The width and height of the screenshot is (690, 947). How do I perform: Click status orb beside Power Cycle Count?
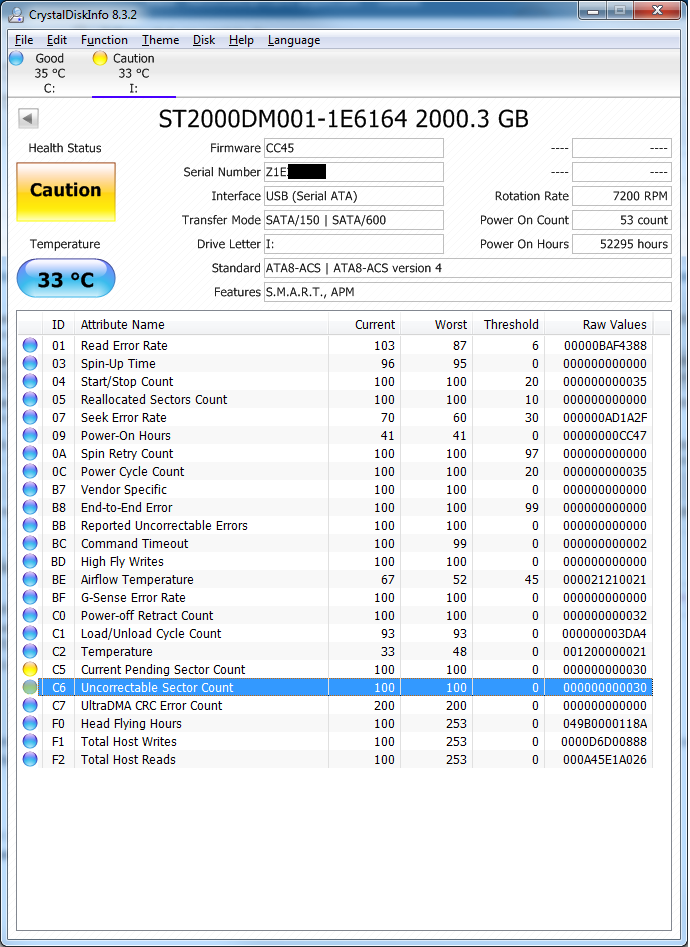coord(30,472)
